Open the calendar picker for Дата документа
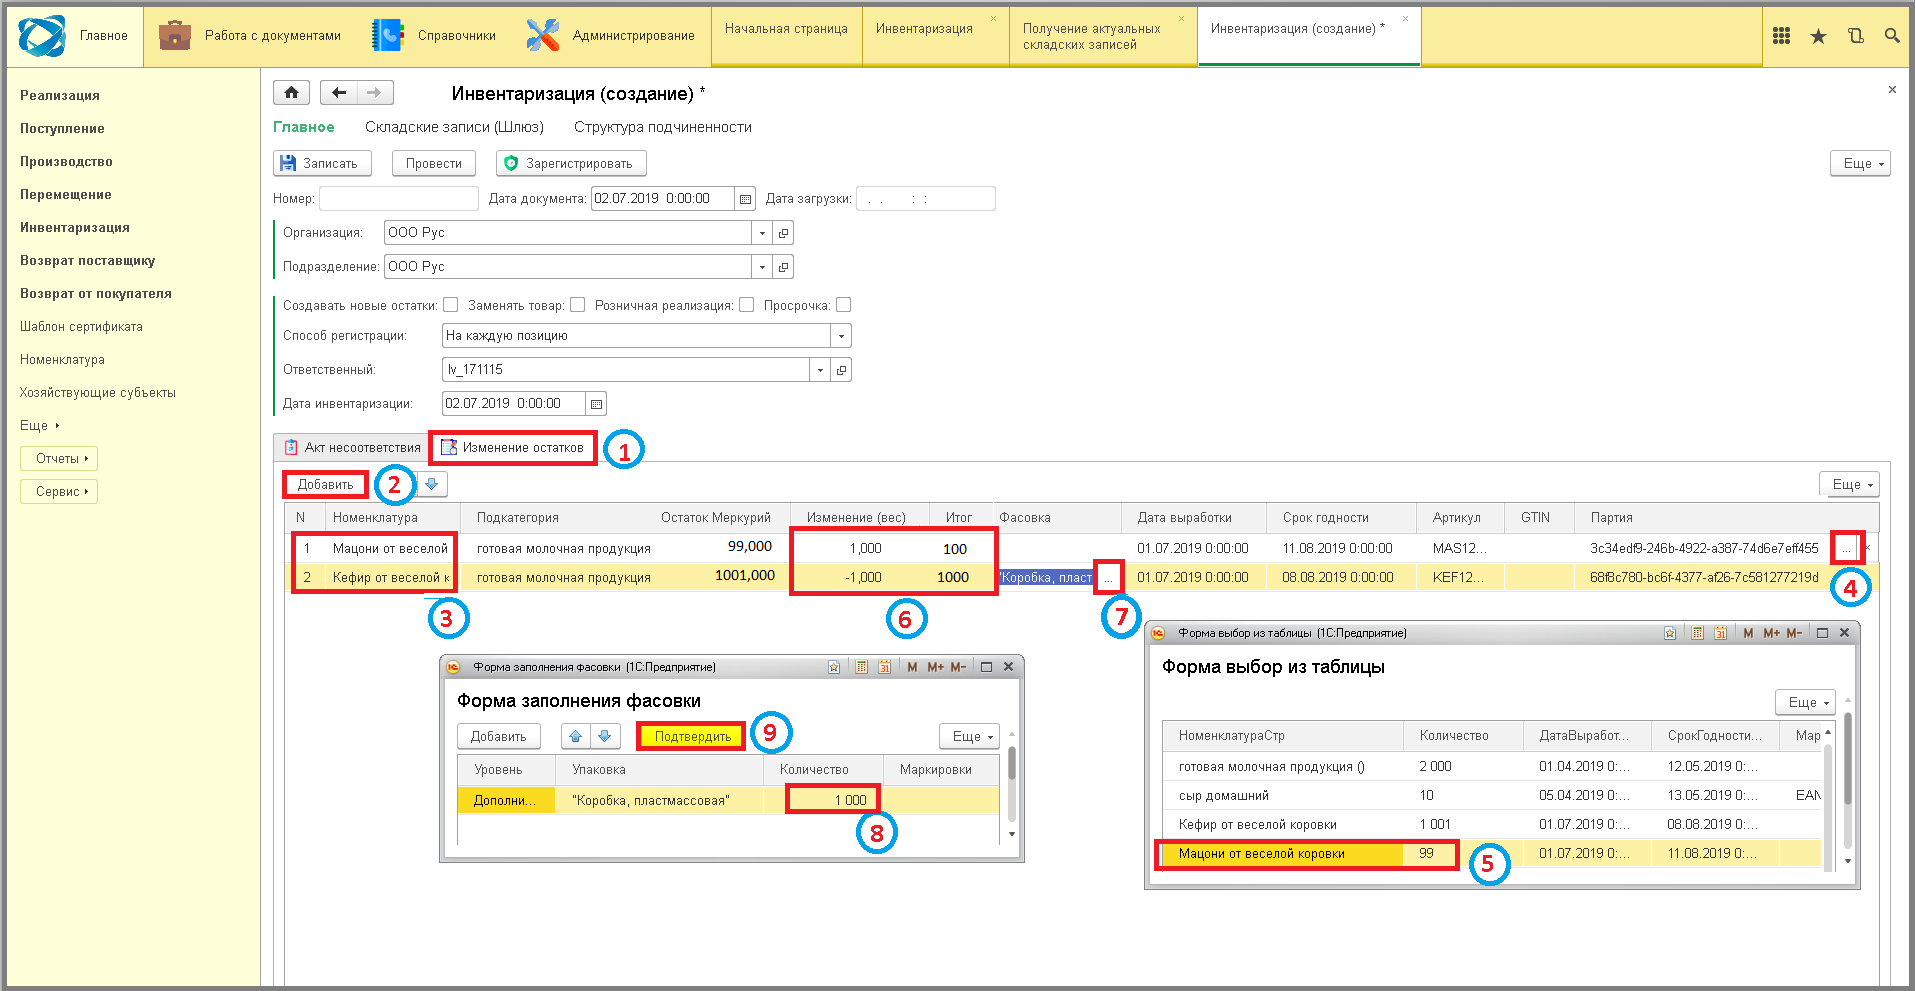 click(x=745, y=199)
